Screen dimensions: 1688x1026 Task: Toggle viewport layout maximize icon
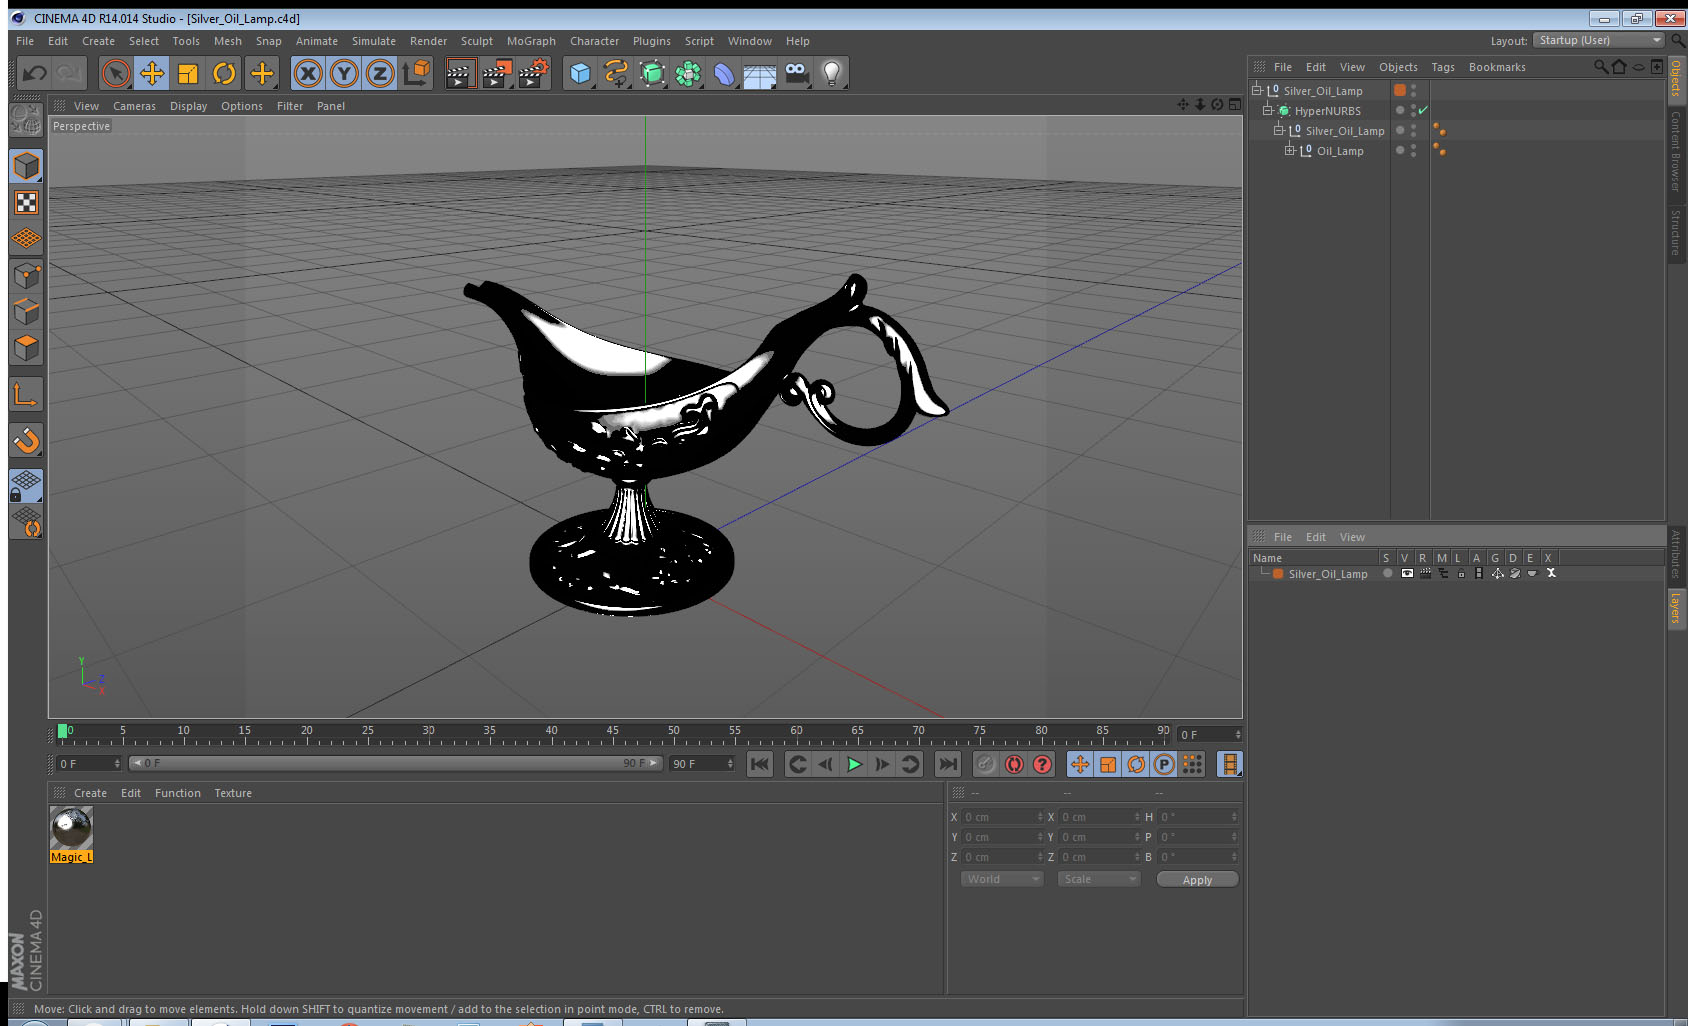click(1234, 104)
